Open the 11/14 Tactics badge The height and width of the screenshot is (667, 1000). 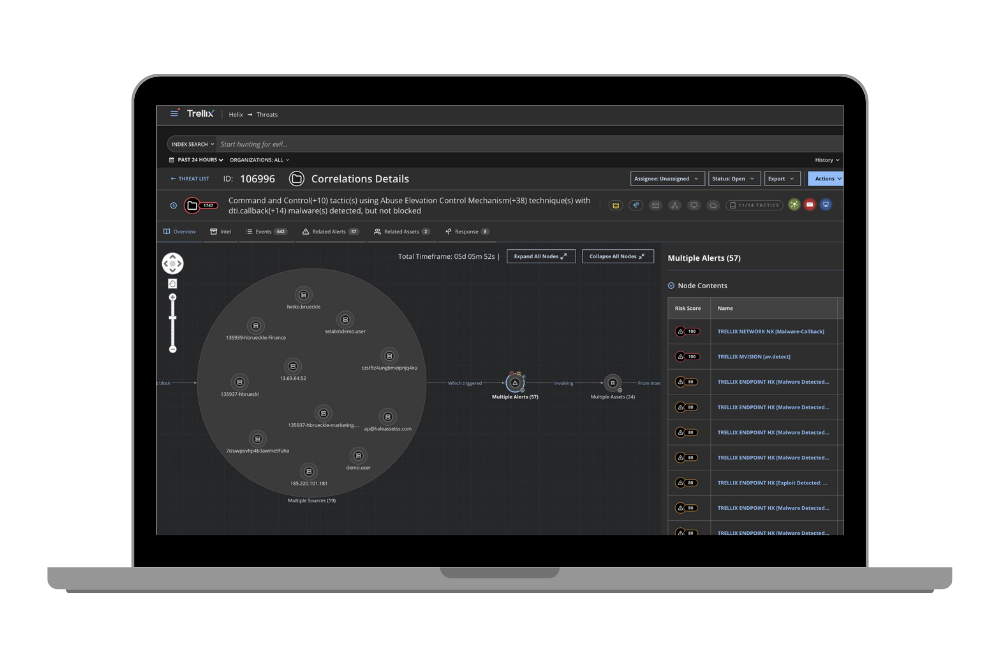click(x=754, y=205)
